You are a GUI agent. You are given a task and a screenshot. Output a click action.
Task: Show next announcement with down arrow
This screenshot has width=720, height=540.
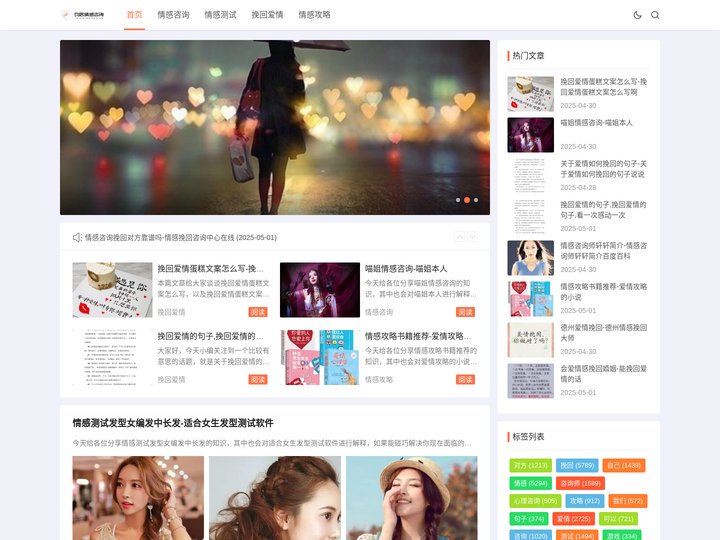pos(472,236)
